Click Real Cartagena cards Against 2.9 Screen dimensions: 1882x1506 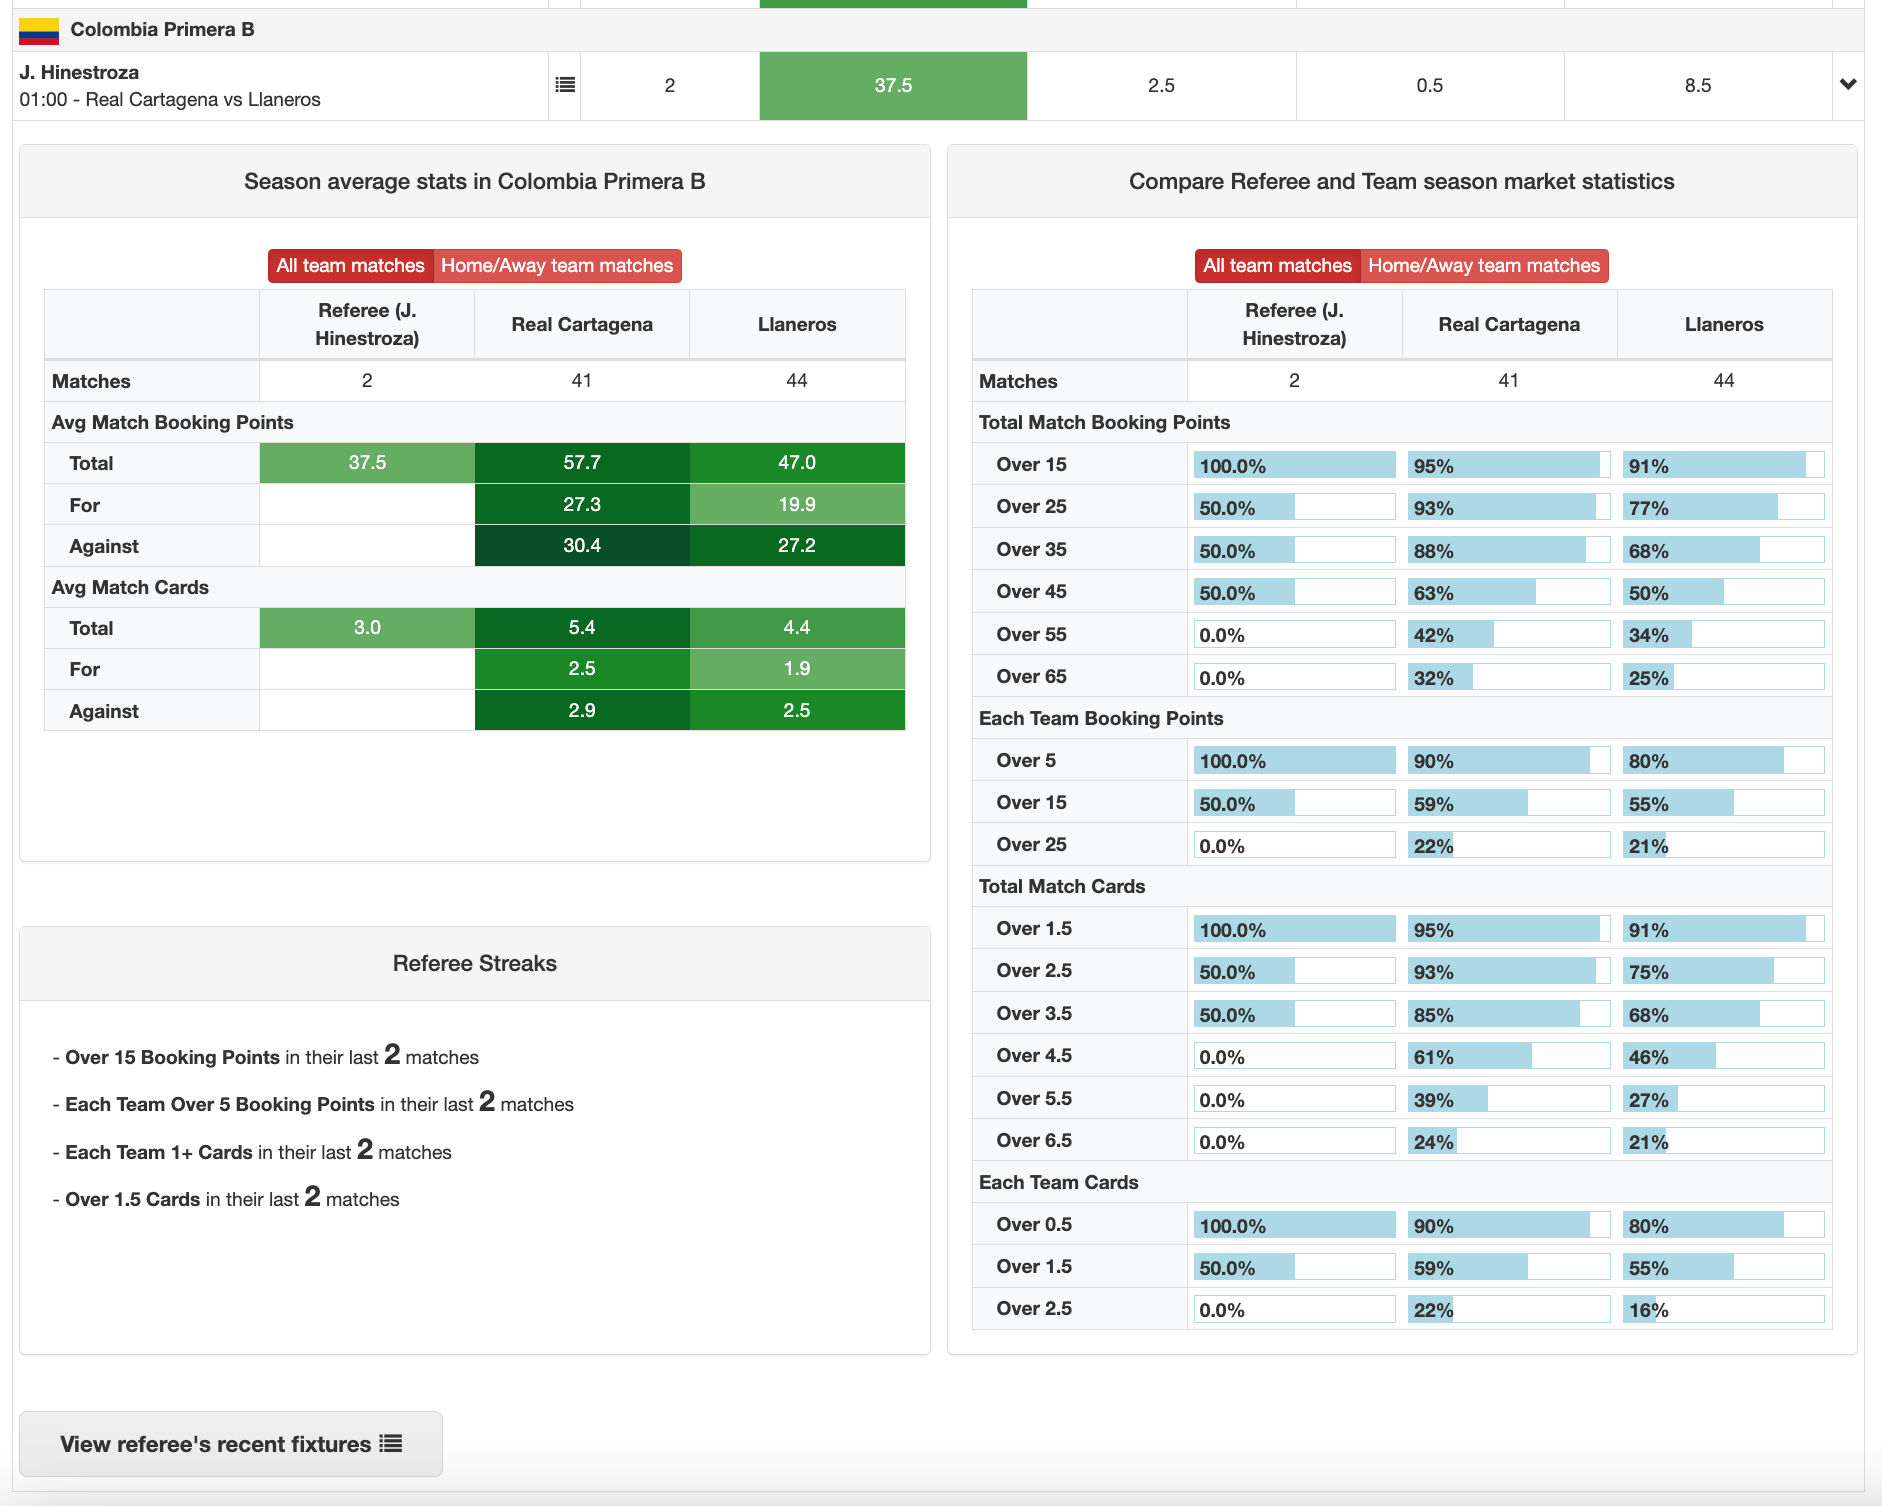[582, 710]
